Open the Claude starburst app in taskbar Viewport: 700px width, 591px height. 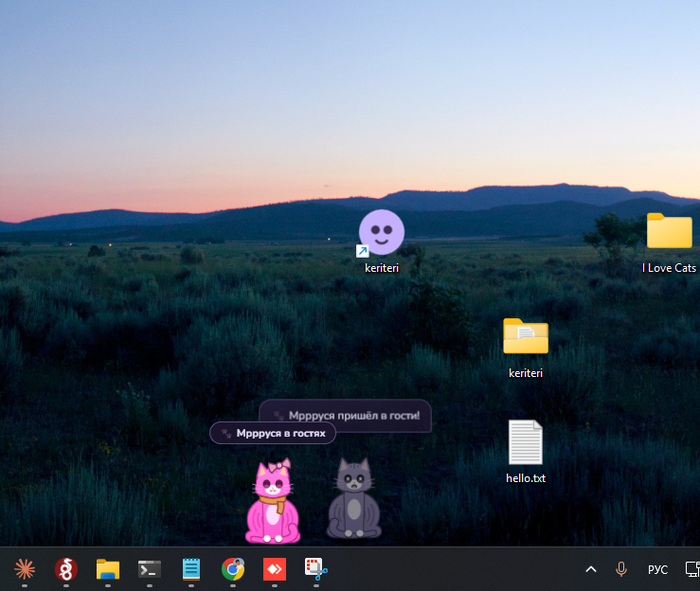pos(25,569)
